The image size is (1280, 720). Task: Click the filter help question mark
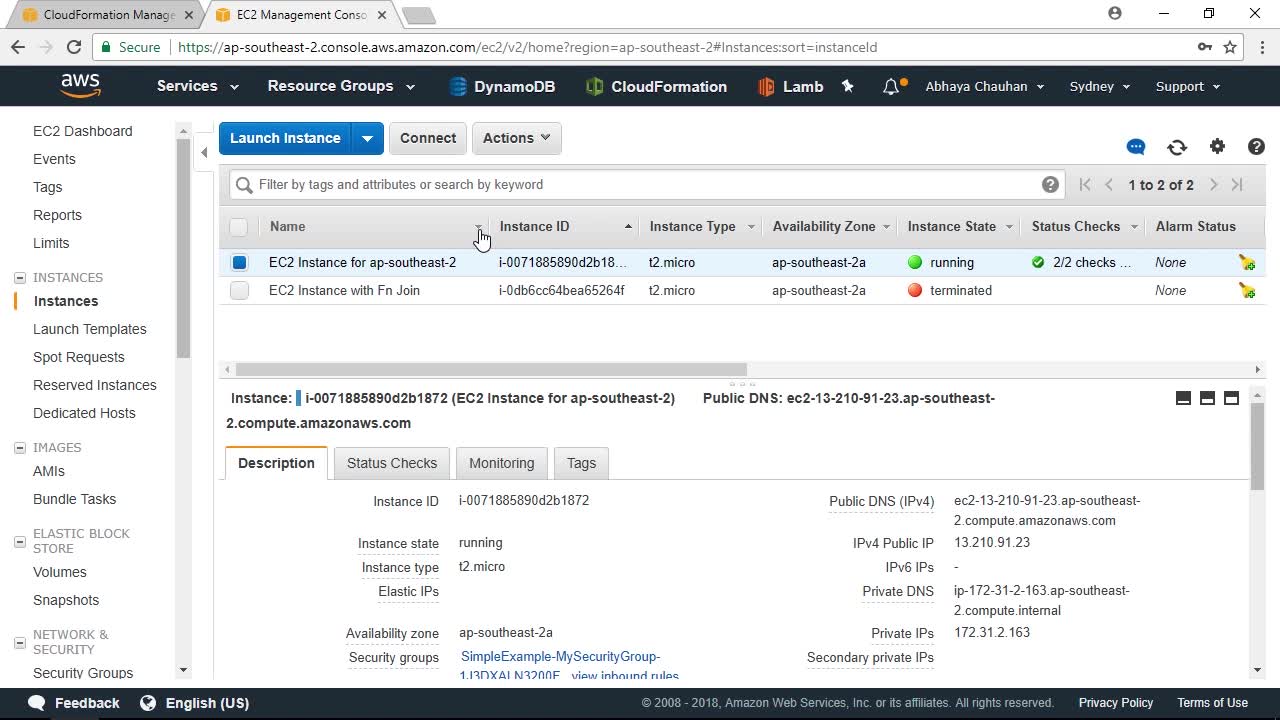[x=1050, y=184]
